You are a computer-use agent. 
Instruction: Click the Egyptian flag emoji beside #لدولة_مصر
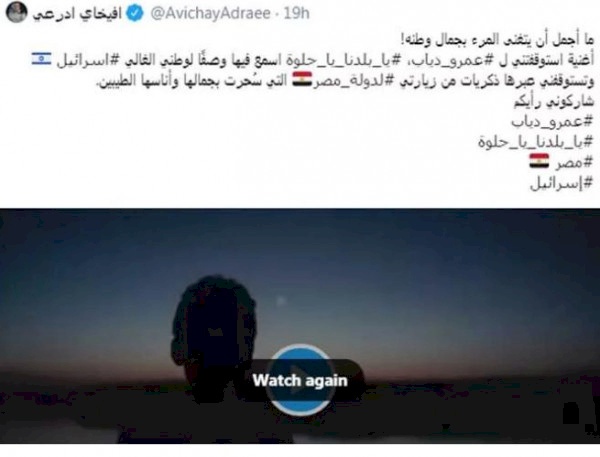(303, 81)
